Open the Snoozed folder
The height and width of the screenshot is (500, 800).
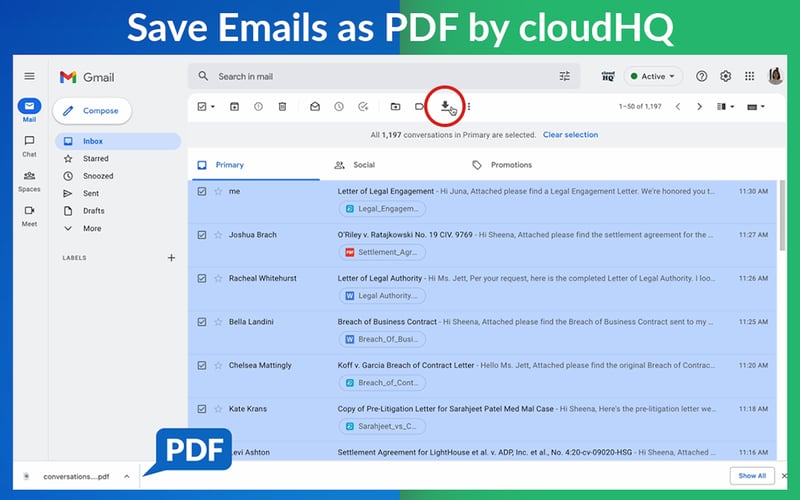click(x=98, y=176)
